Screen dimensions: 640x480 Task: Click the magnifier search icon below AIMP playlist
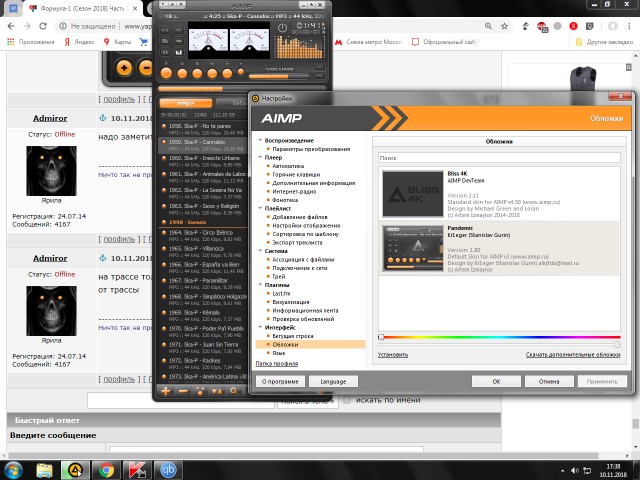[233, 391]
